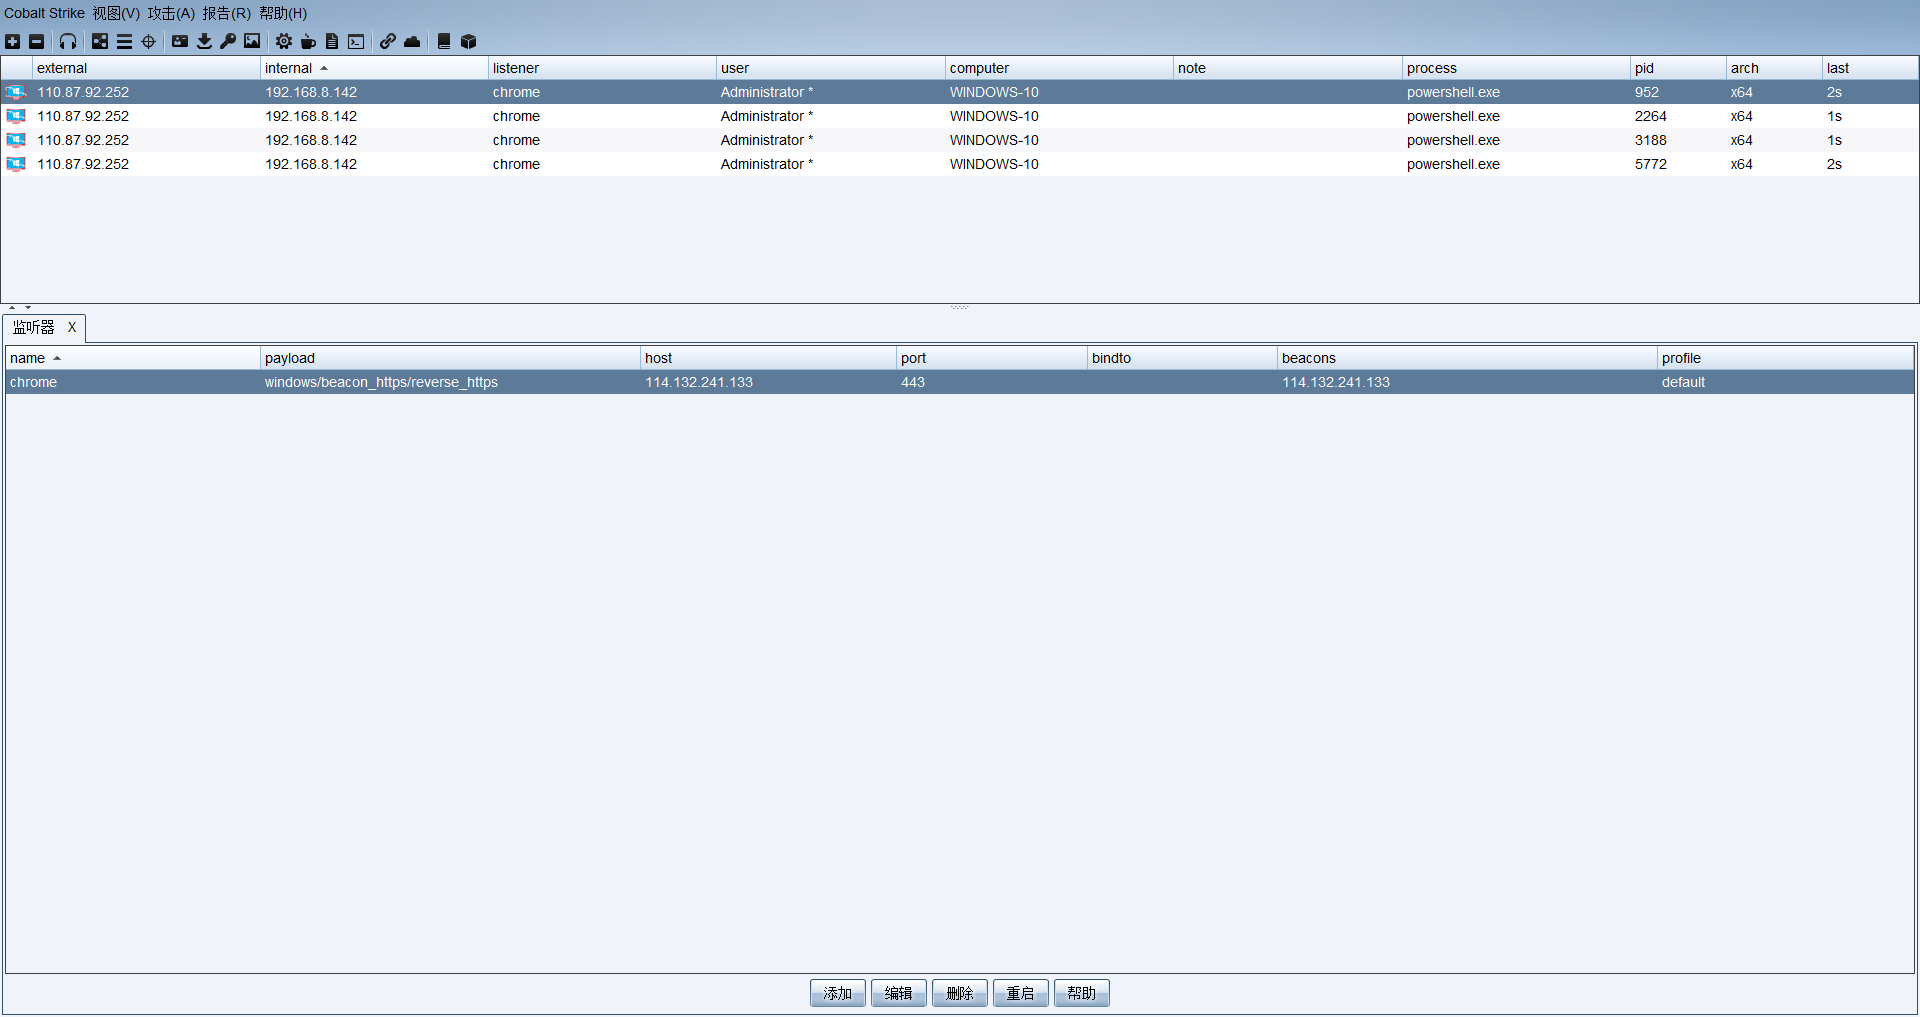Sort sessions by listener column header

pos(602,68)
